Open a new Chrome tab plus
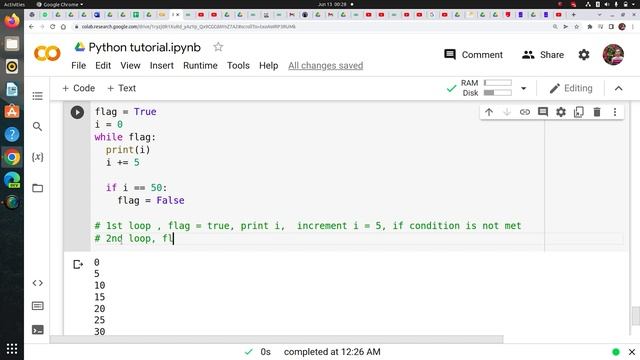The width and height of the screenshot is (640, 360). pyautogui.click(x=573, y=15)
